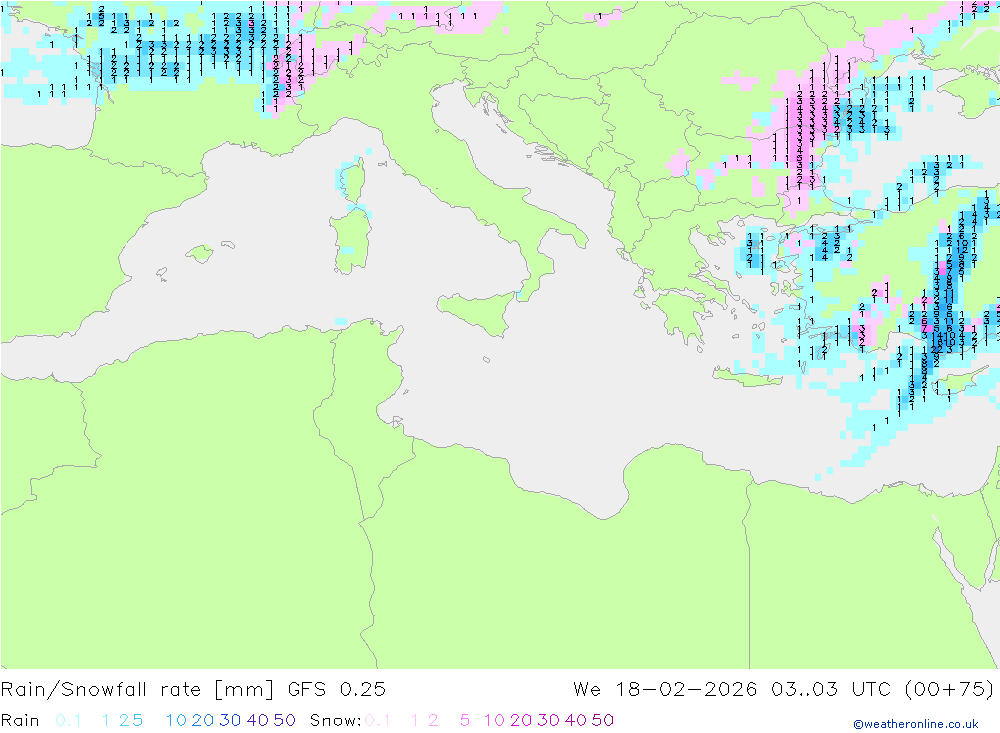Click the island of Crete on the map
The width and height of the screenshot is (1000, 733).
pyautogui.click(x=747, y=376)
